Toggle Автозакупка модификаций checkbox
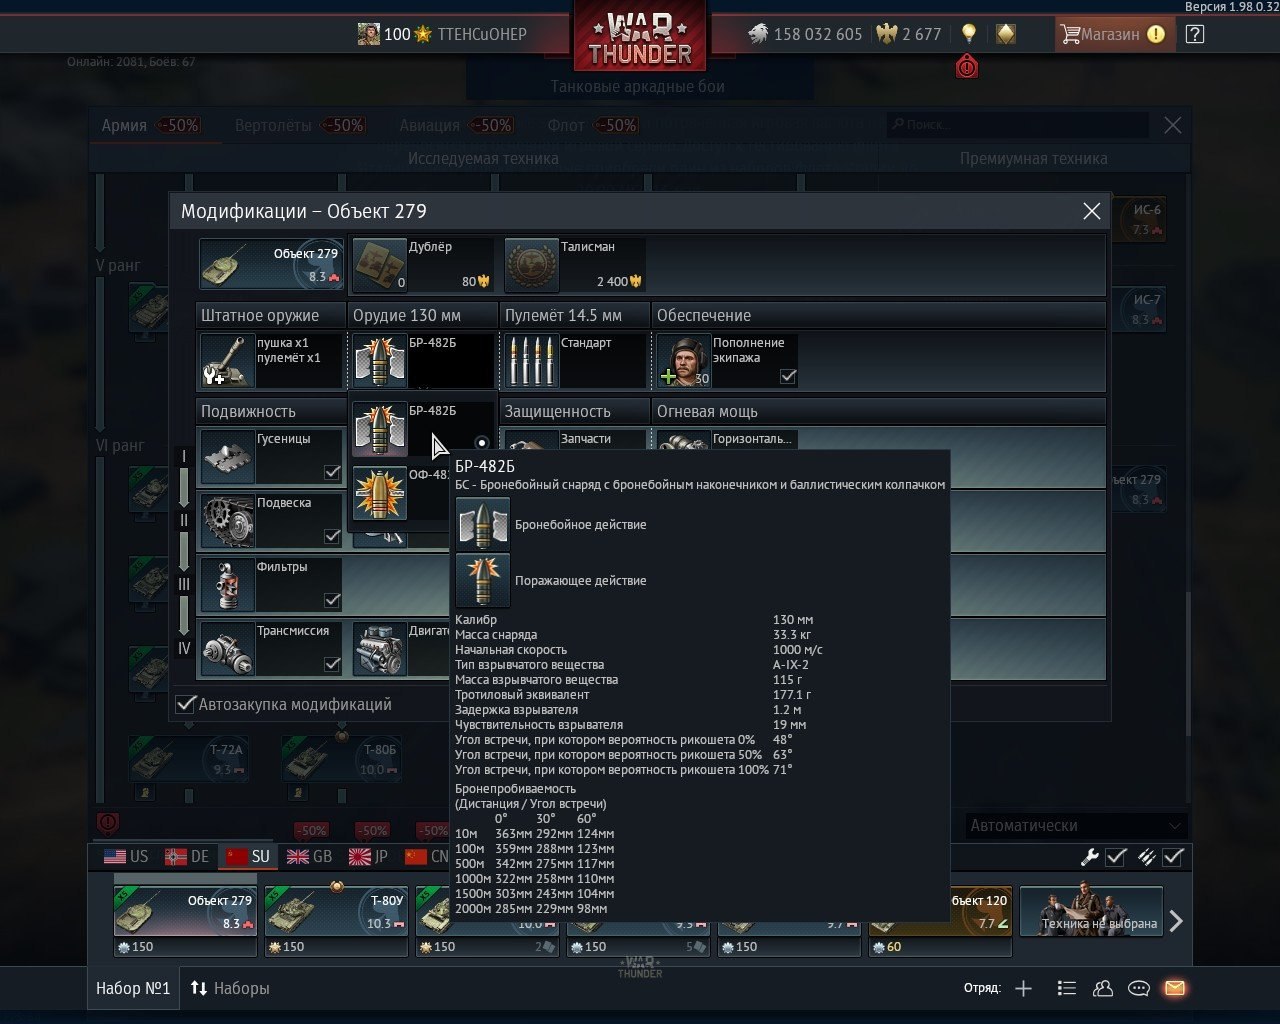This screenshot has width=1280, height=1024. coord(186,704)
